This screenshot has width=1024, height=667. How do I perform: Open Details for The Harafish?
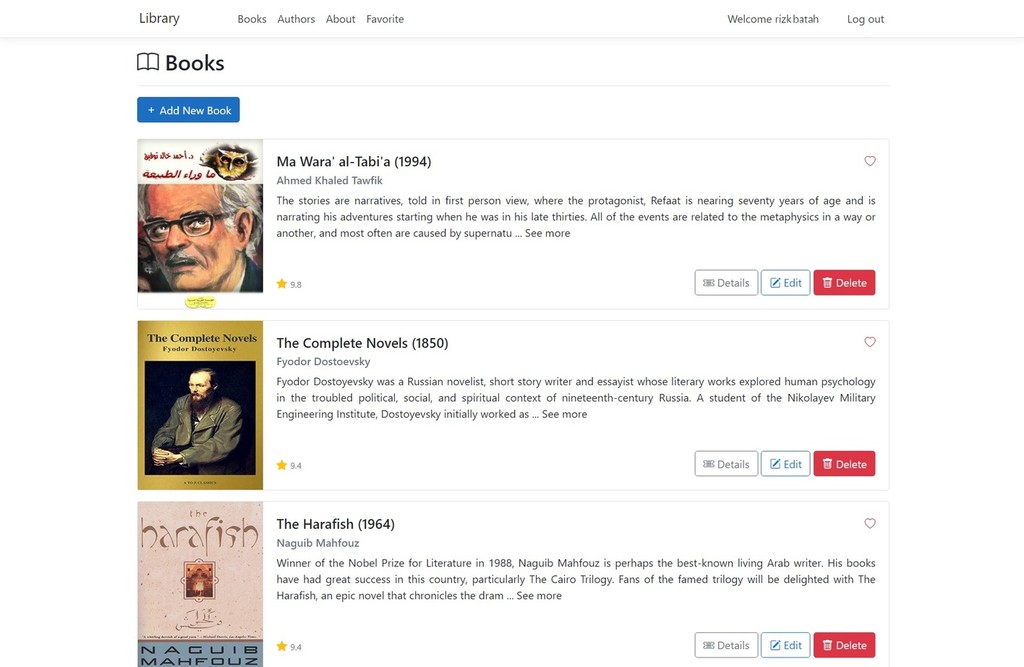point(726,645)
